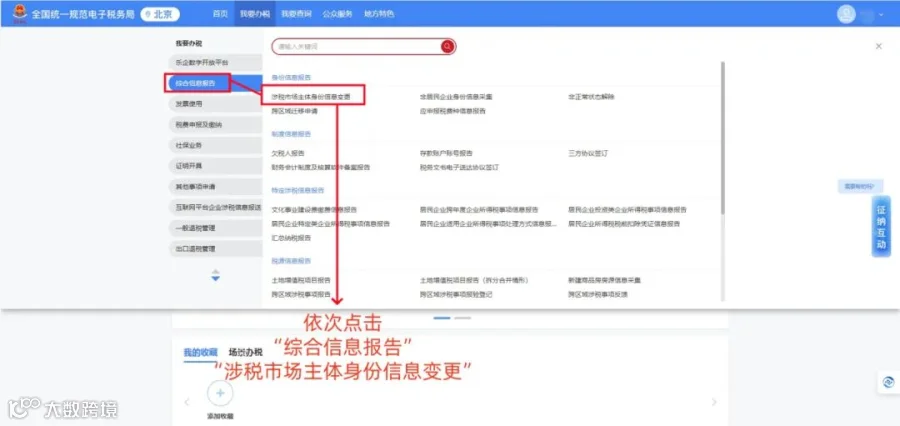
Task: Open 土地增值税项目报告（拆分合并情形） link
Action: pyautogui.click(x=474, y=280)
